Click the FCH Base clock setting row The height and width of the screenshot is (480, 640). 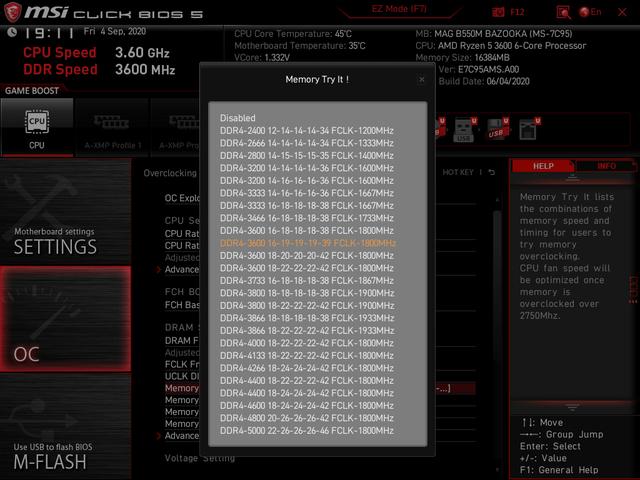tap(182, 305)
